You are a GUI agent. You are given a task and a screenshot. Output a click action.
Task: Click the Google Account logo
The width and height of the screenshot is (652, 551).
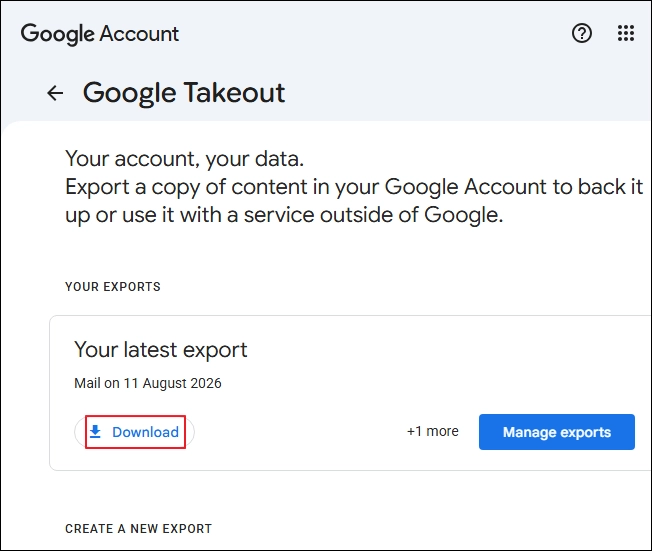tap(100, 34)
